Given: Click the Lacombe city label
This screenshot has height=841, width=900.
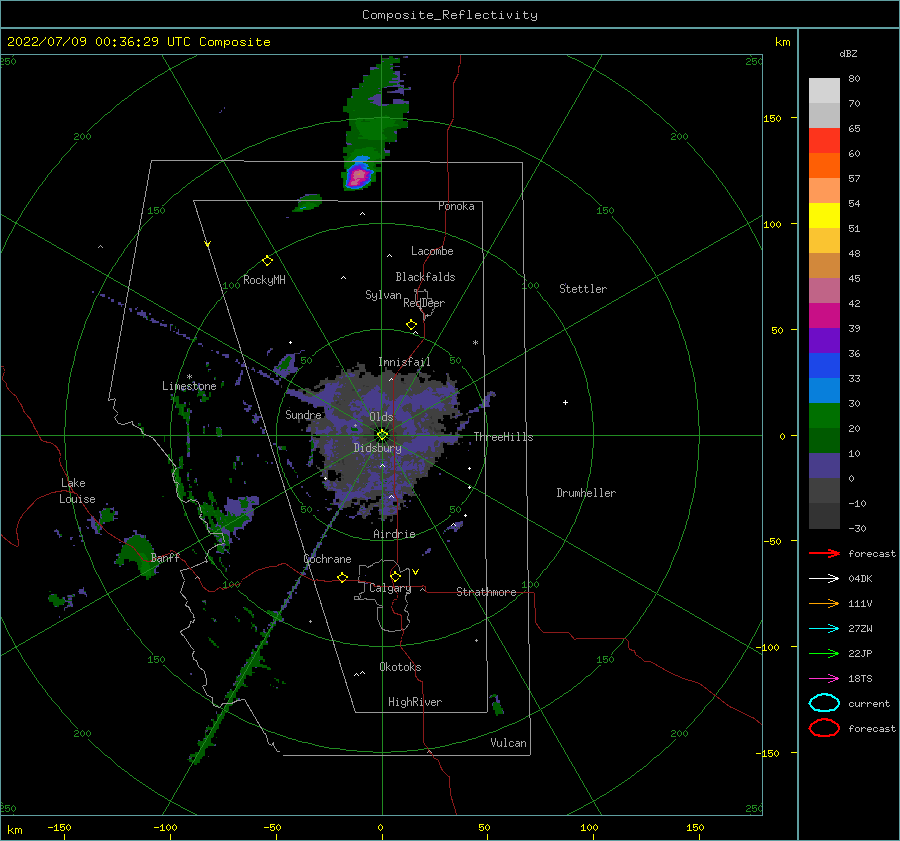Looking at the screenshot, I should click(432, 251).
